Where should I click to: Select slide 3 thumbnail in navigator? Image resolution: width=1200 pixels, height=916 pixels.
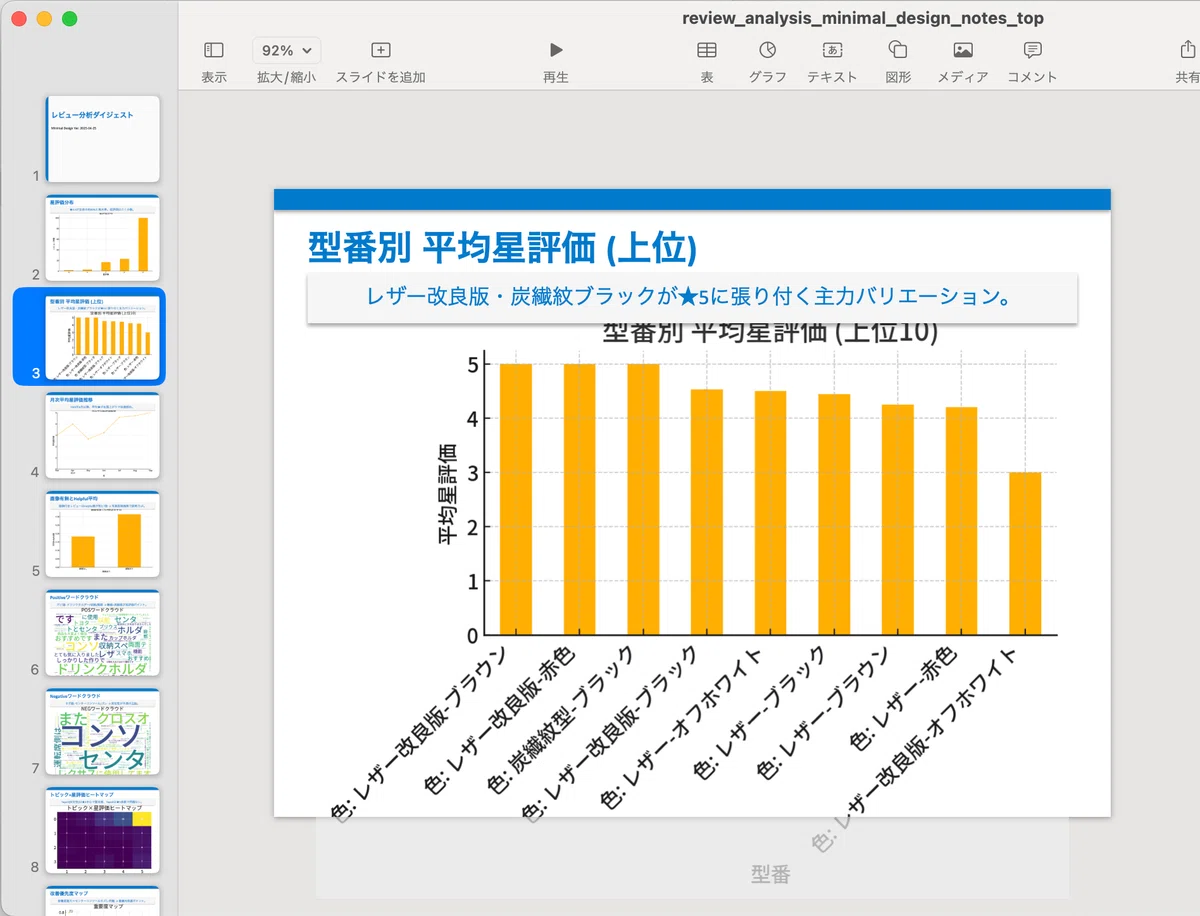coord(103,337)
